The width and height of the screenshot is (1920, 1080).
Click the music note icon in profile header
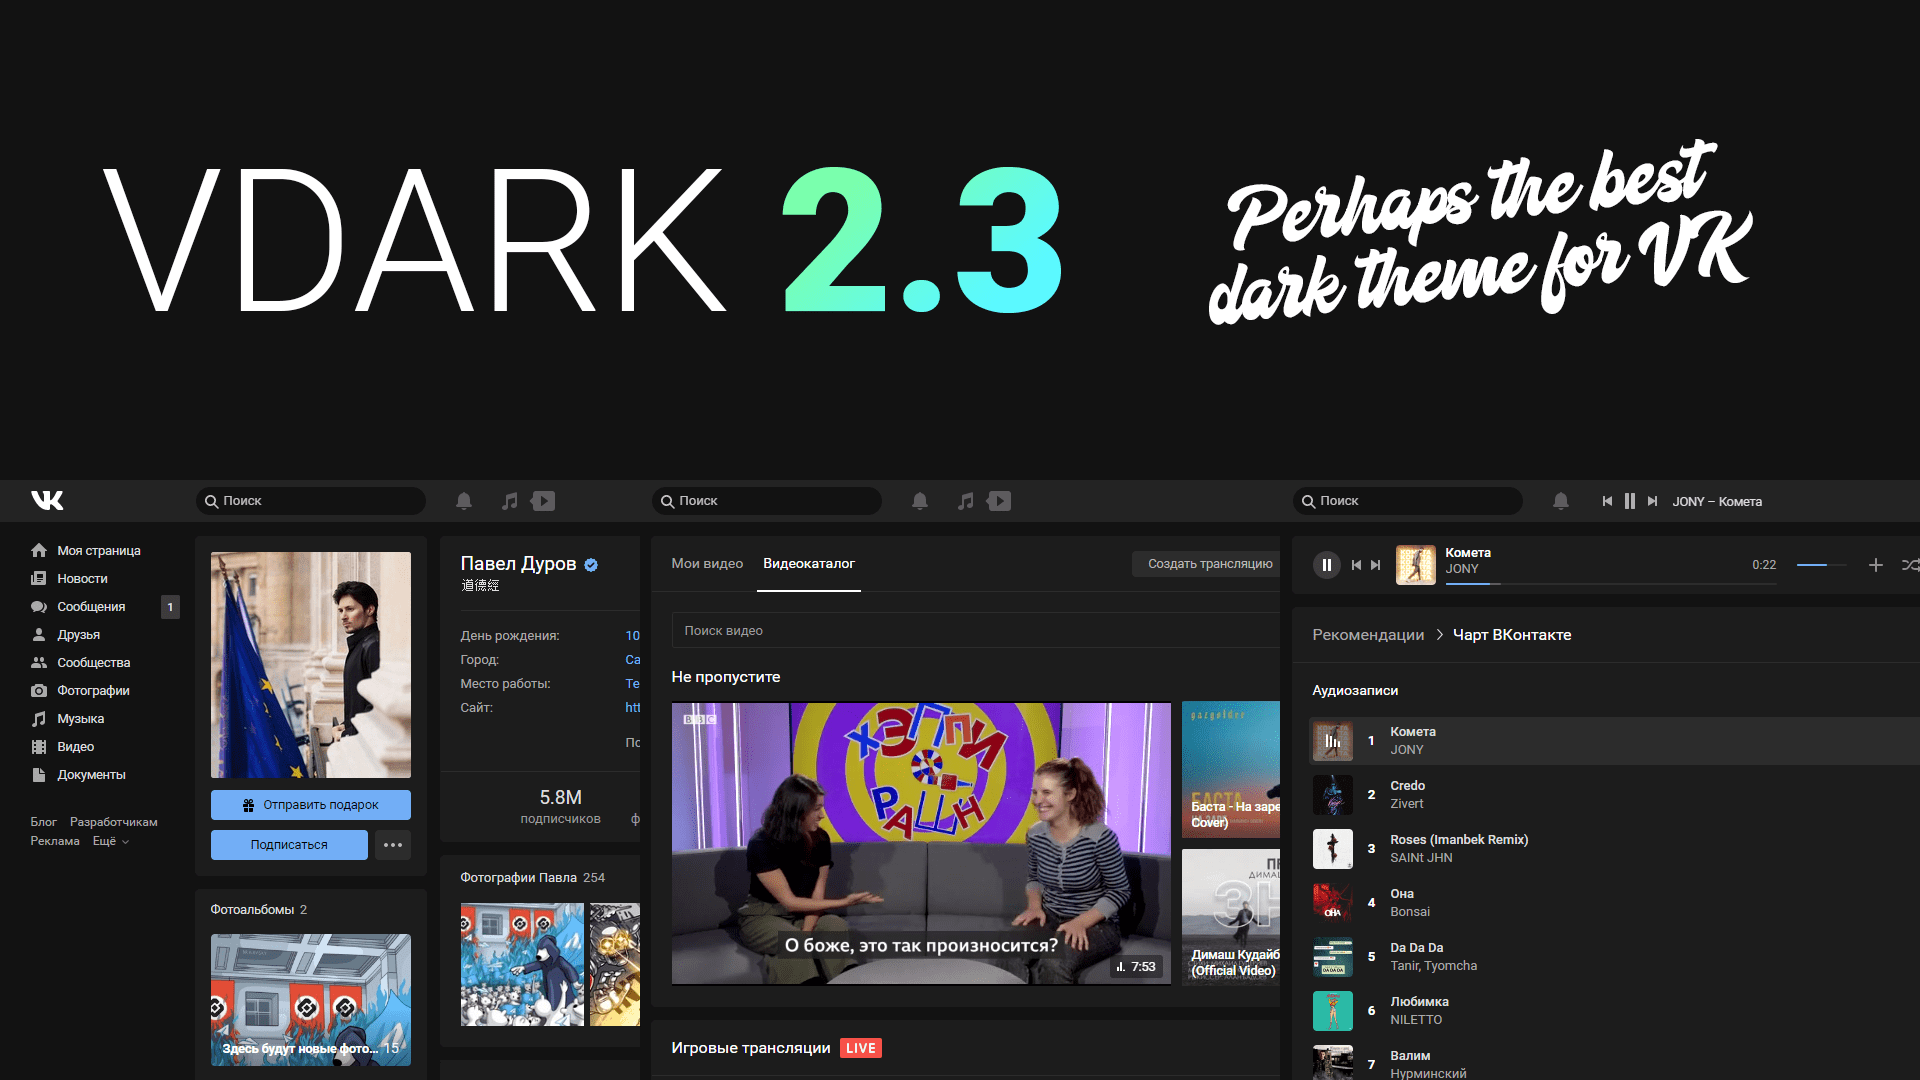click(510, 501)
